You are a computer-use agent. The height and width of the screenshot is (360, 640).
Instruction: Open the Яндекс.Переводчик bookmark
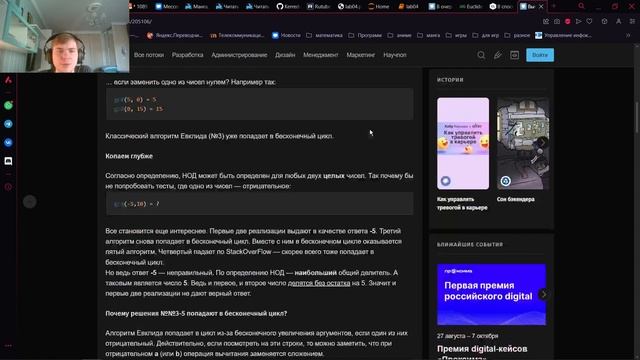[x=174, y=36]
